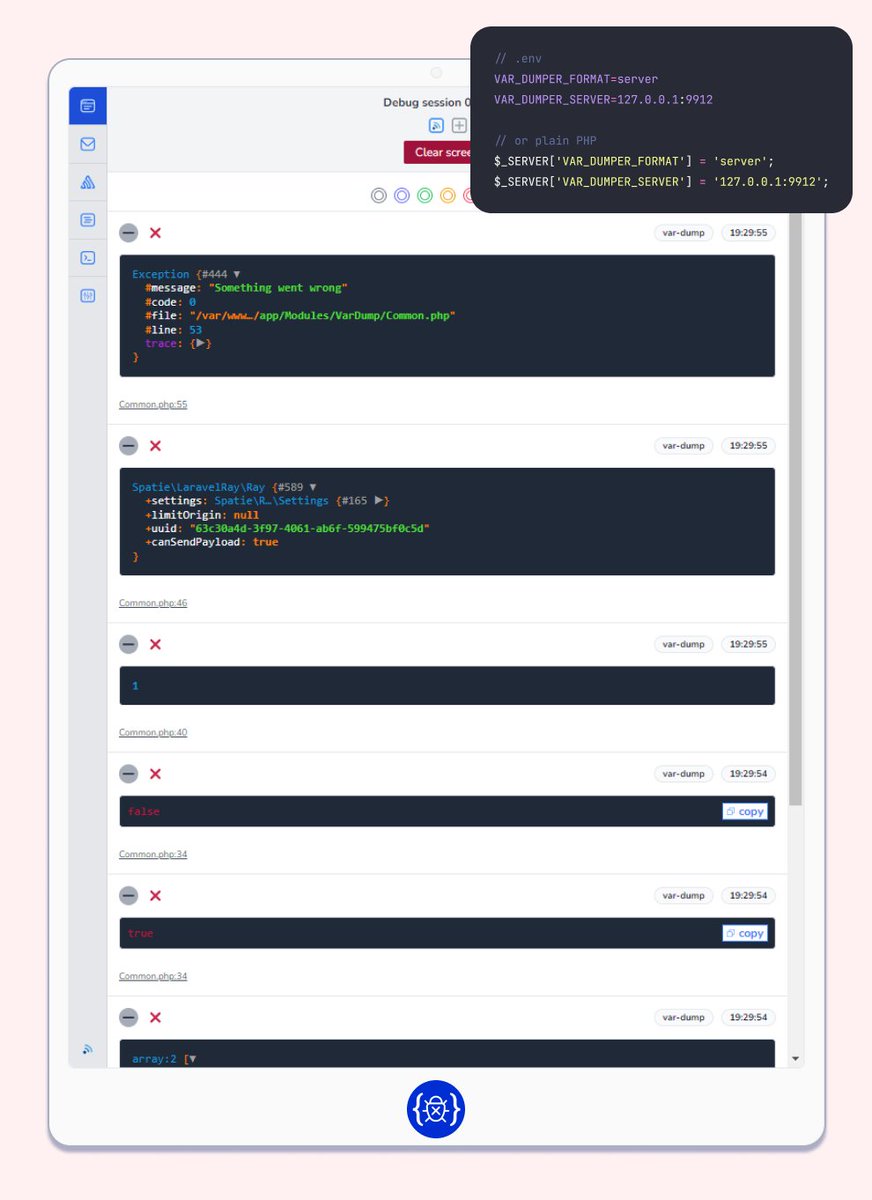This screenshot has height=1200, width=872.
Task: Click the "Something went wrong" message string
Action: (277, 288)
